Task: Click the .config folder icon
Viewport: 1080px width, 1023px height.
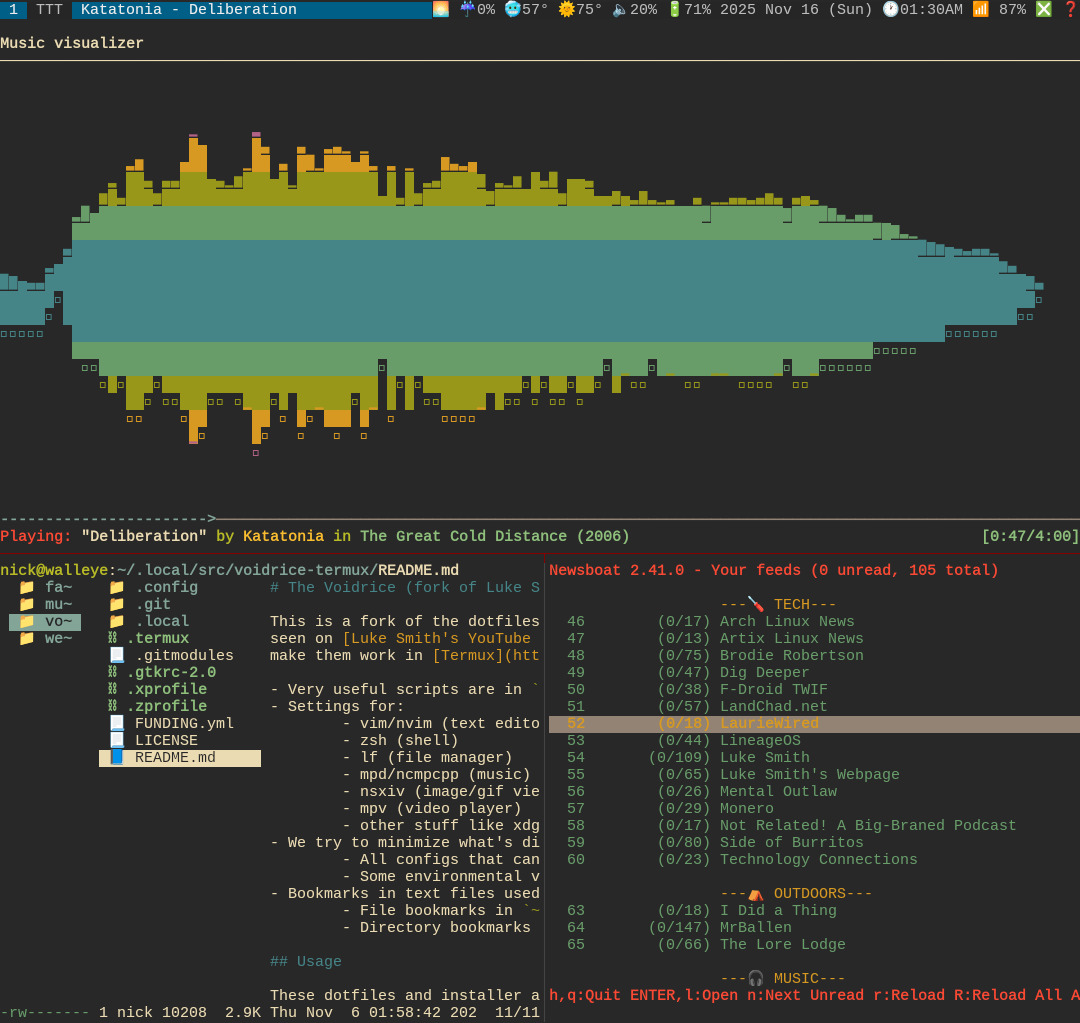Action: (117, 588)
